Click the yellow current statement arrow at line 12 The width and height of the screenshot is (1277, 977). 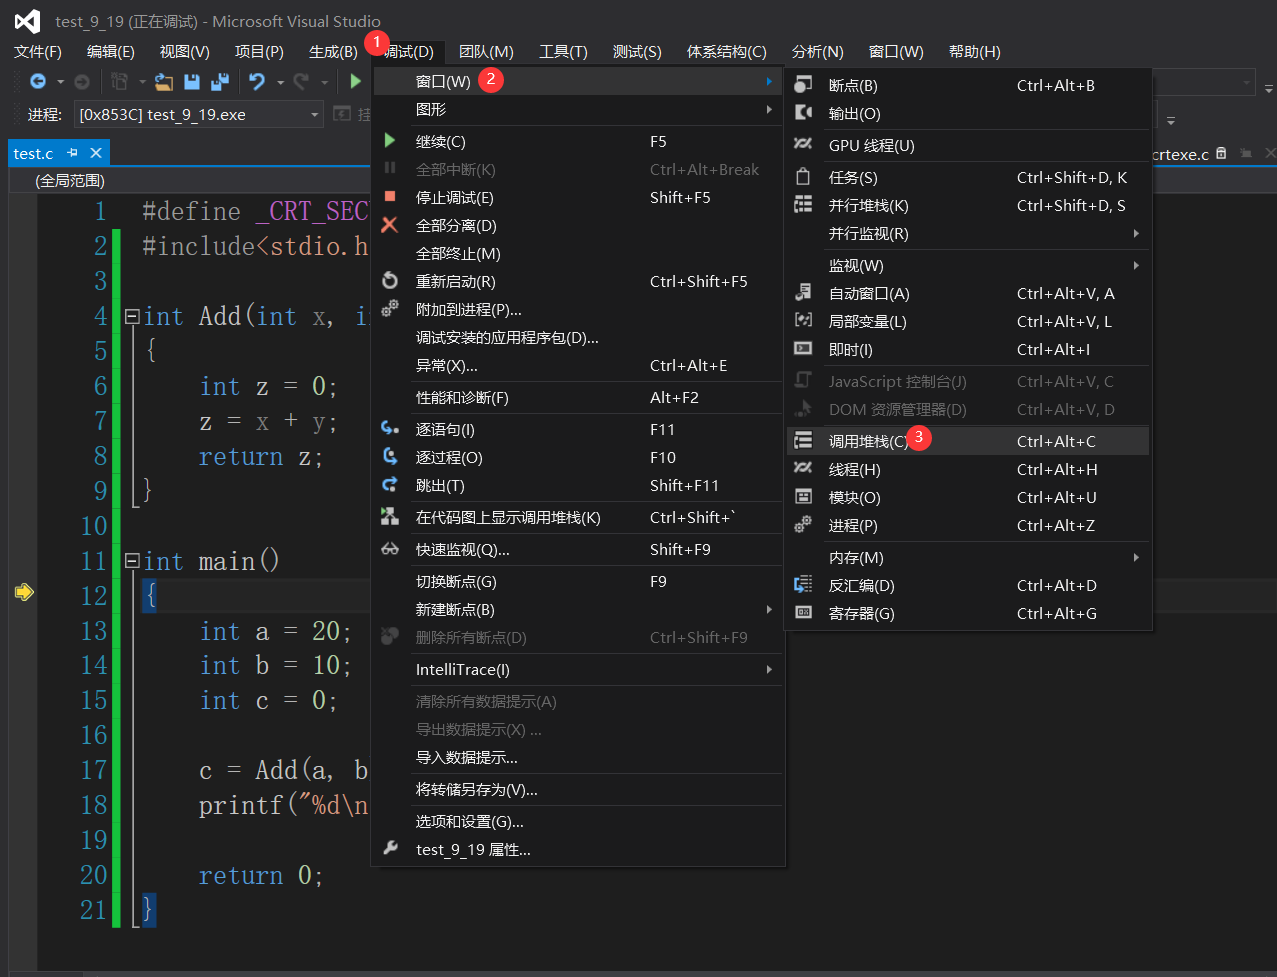(x=25, y=593)
